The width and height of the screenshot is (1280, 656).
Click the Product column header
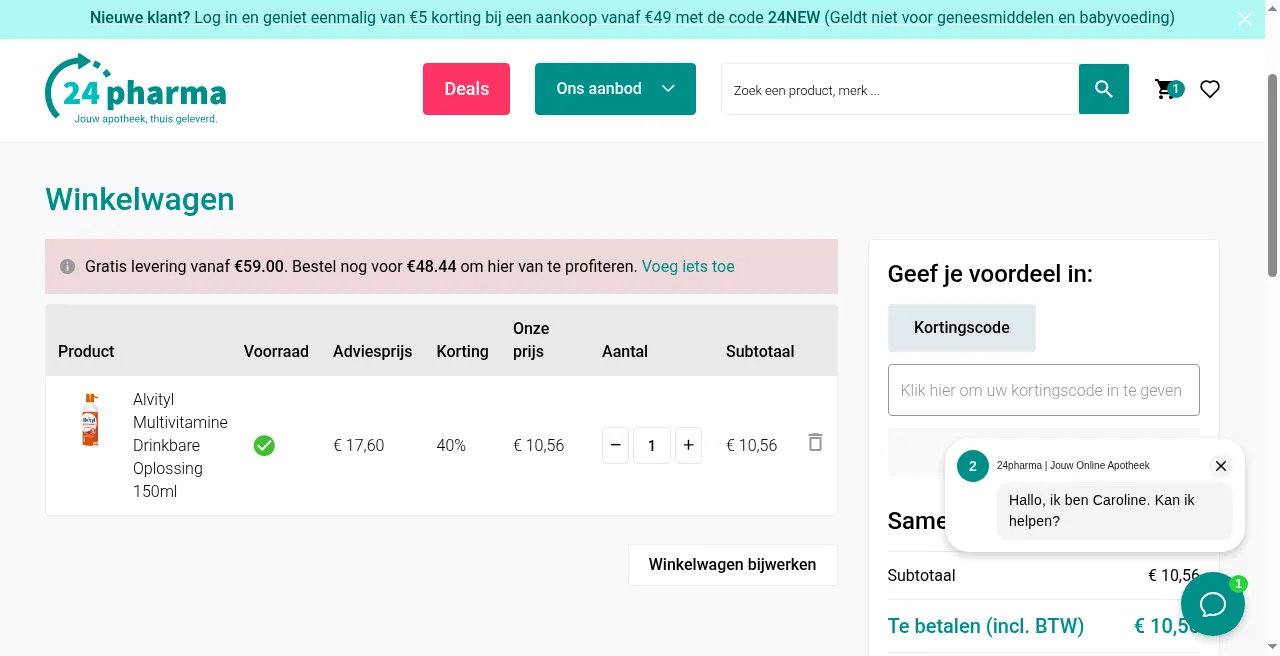point(86,351)
